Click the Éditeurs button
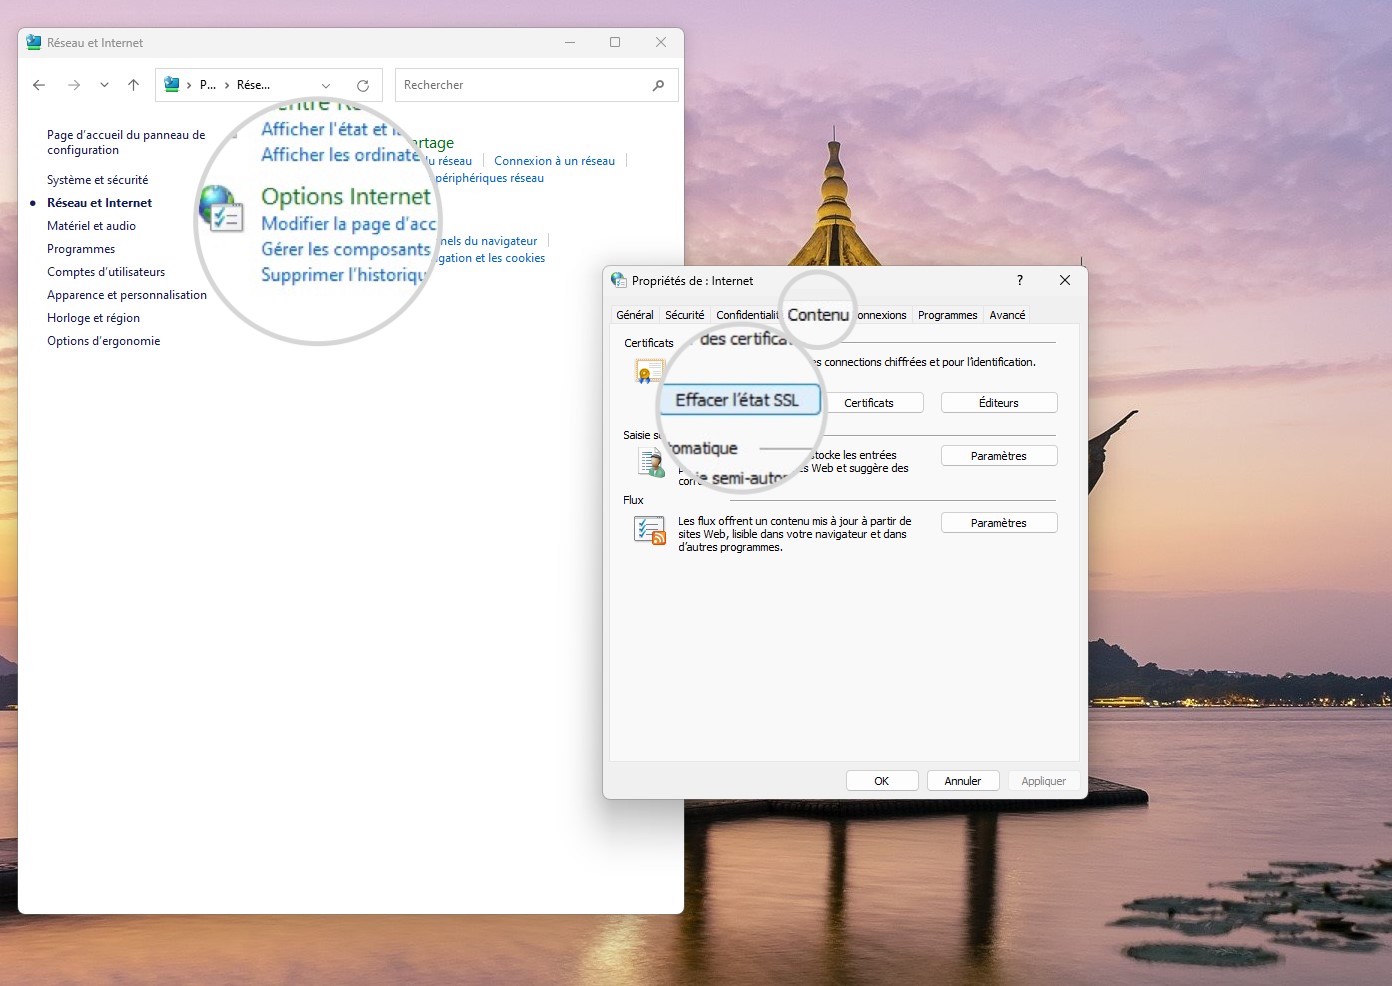This screenshot has height=986, width=1392. tap(999, 403)
